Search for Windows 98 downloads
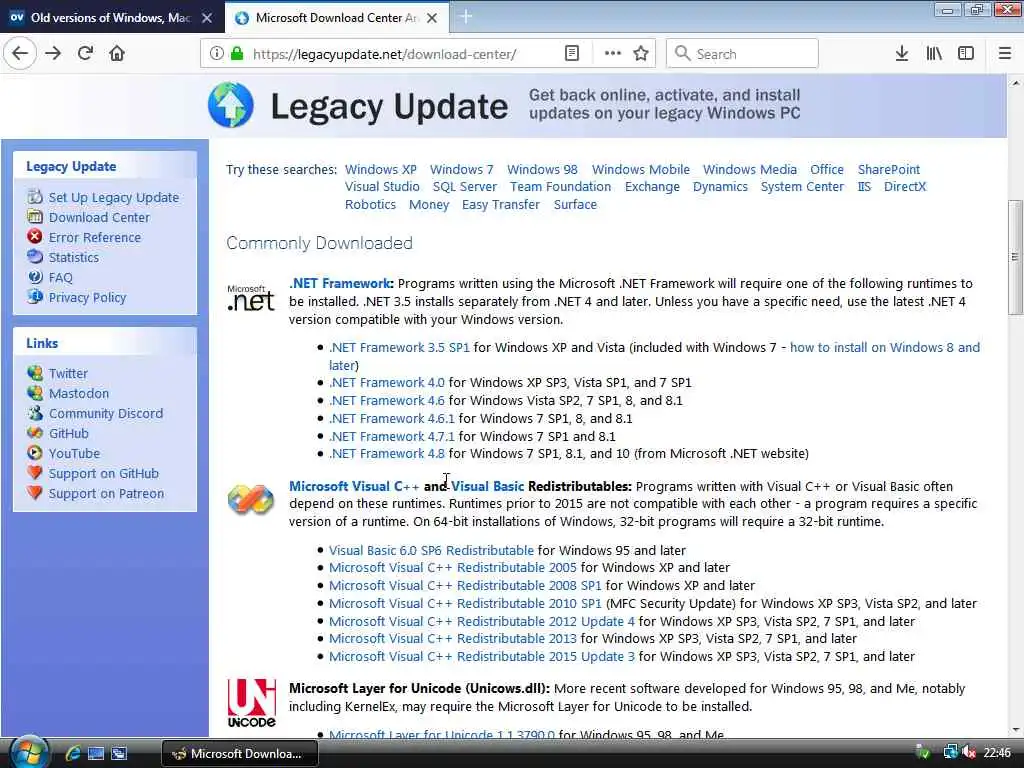1024x768 pixels. coord(542,169)
